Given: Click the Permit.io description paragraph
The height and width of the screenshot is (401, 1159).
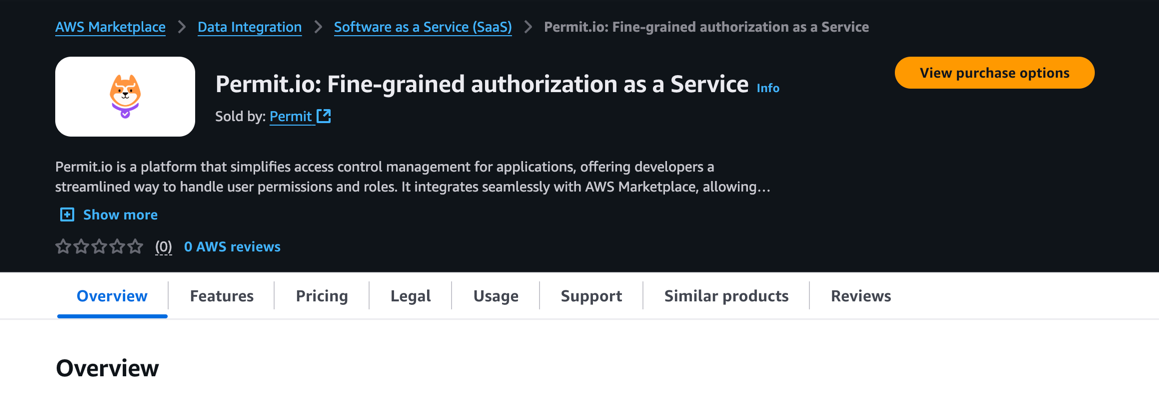Looking at the screenshot, I should (x=413, y=177).
